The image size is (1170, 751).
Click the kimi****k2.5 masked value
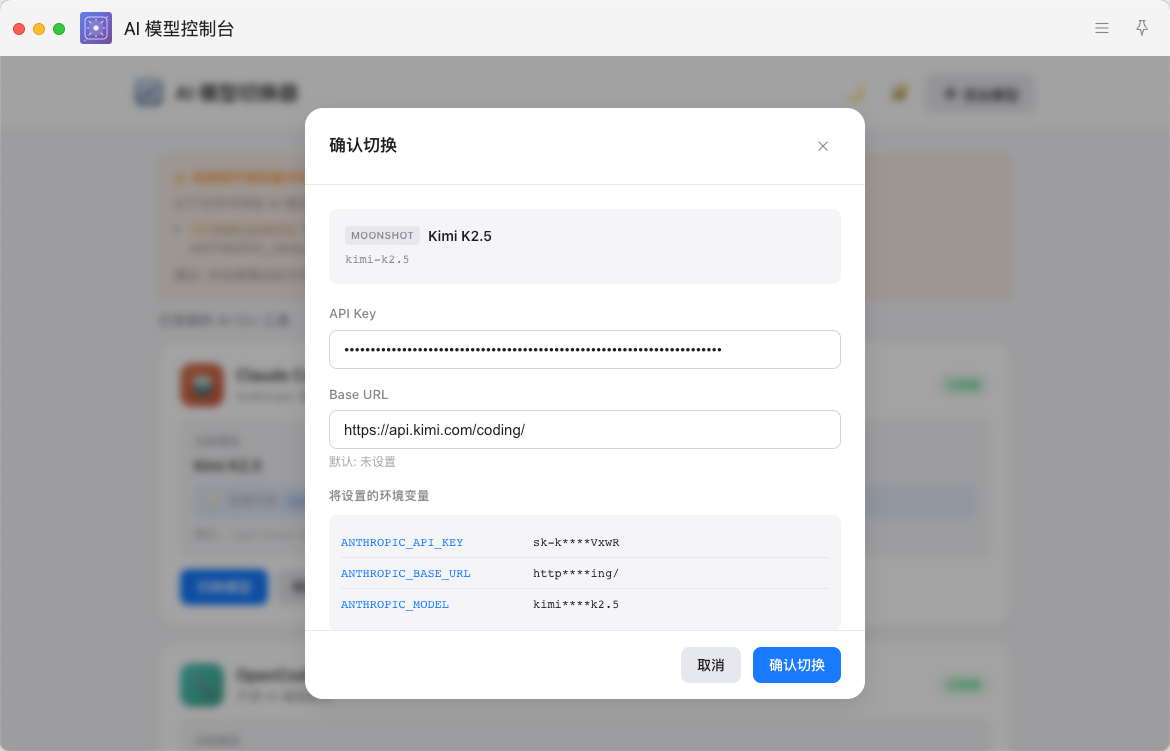(x=576, y=605)
